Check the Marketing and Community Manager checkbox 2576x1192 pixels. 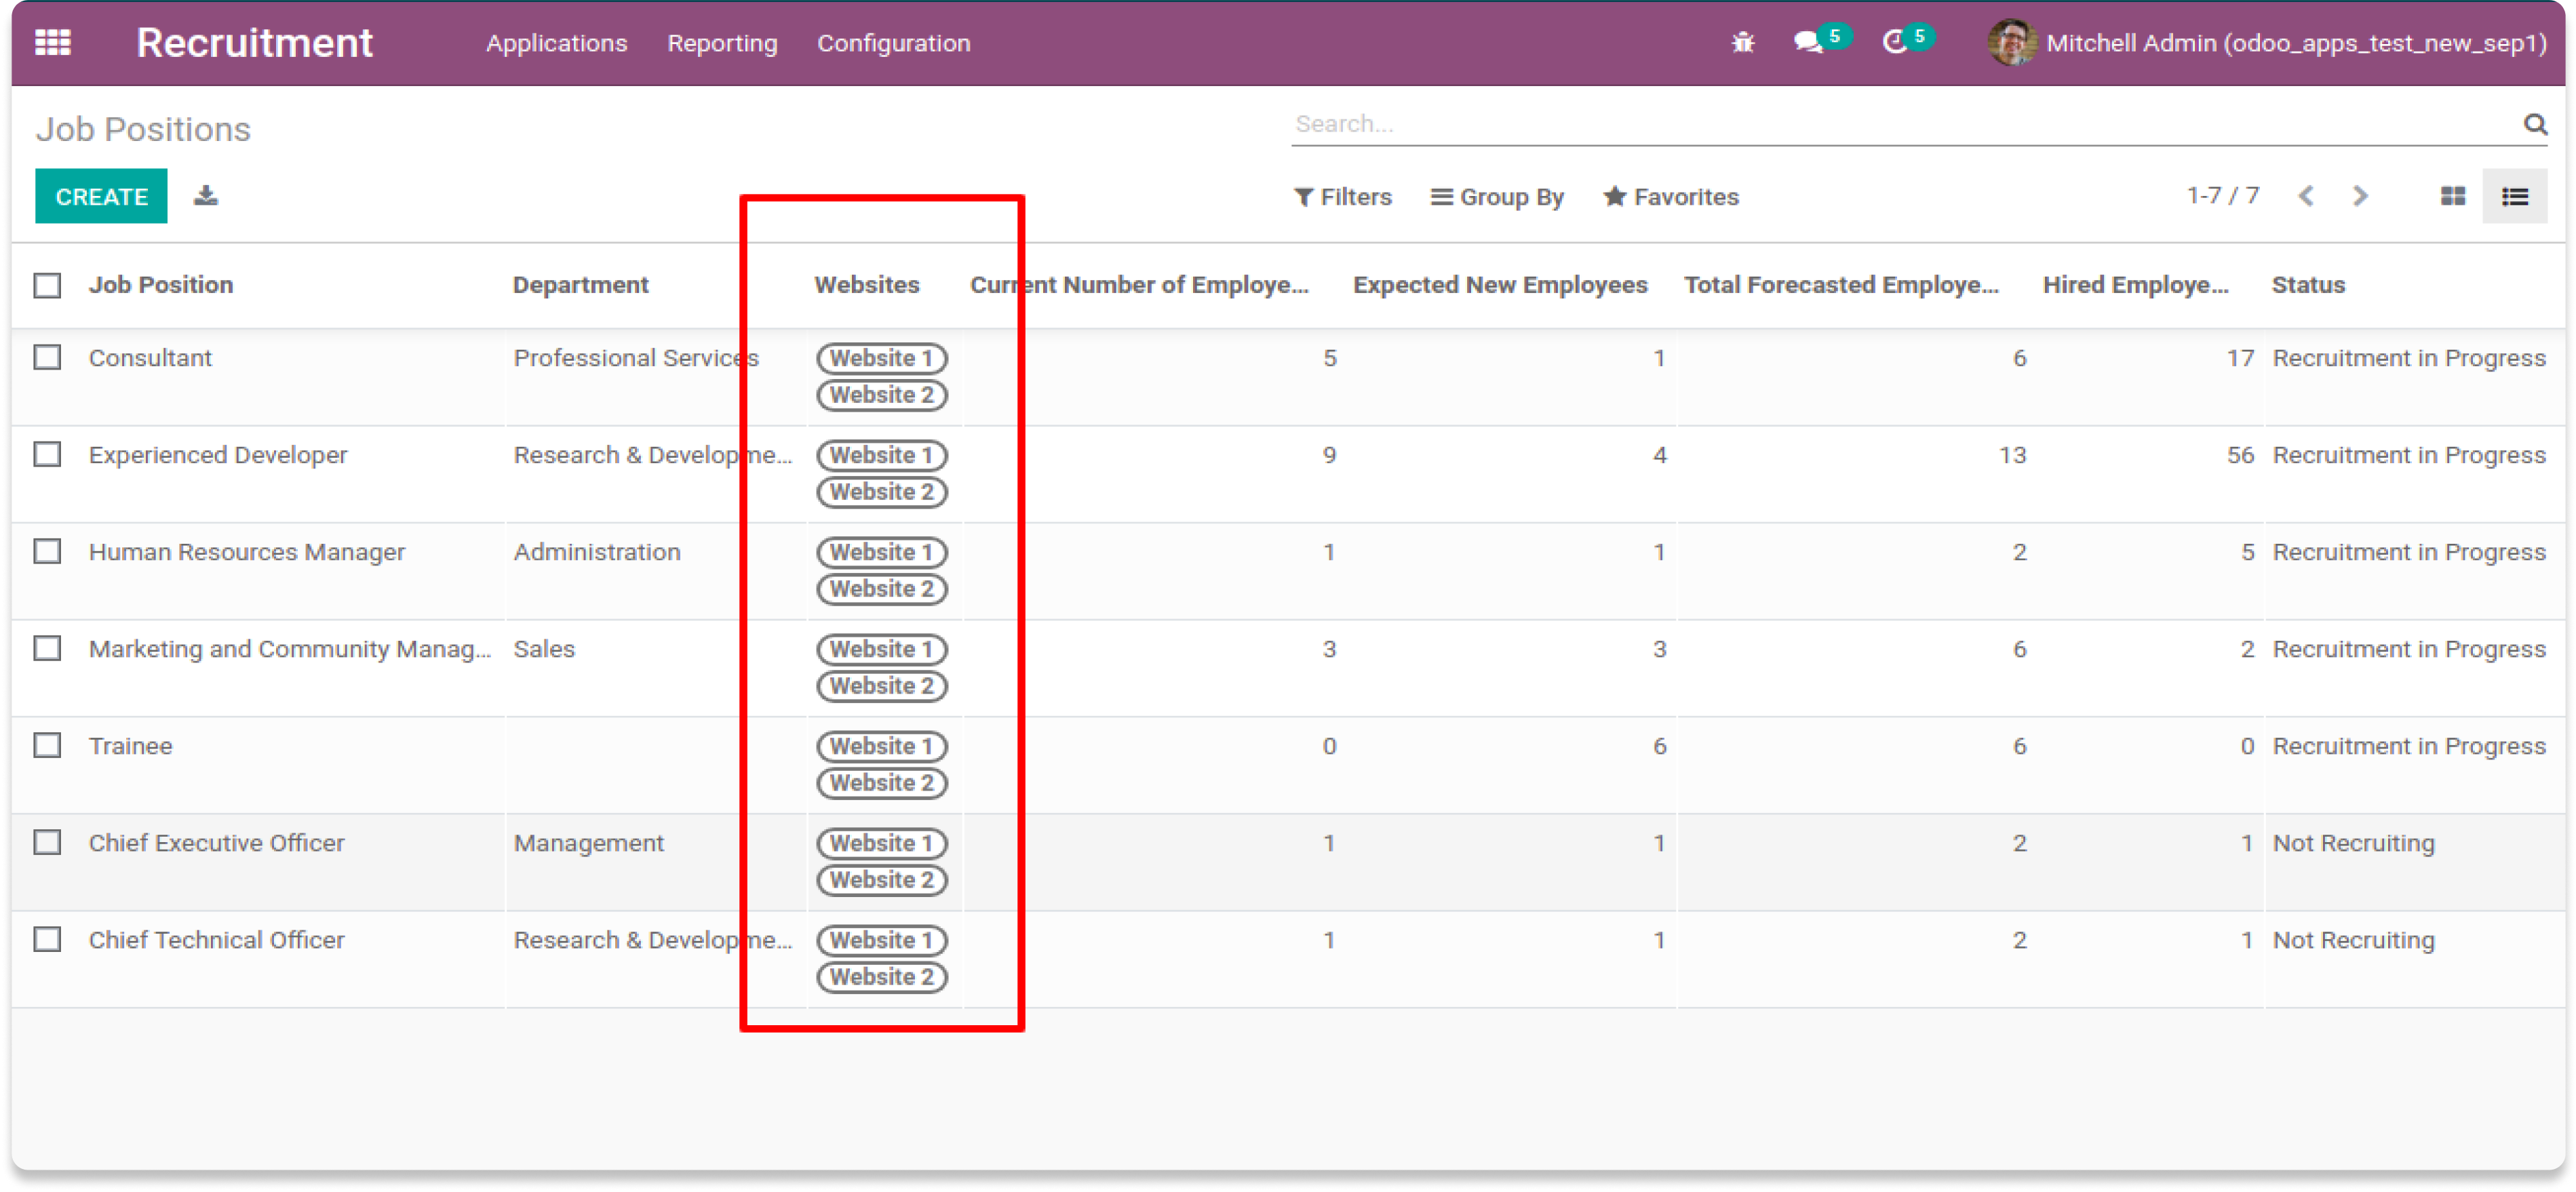(47, 648)
